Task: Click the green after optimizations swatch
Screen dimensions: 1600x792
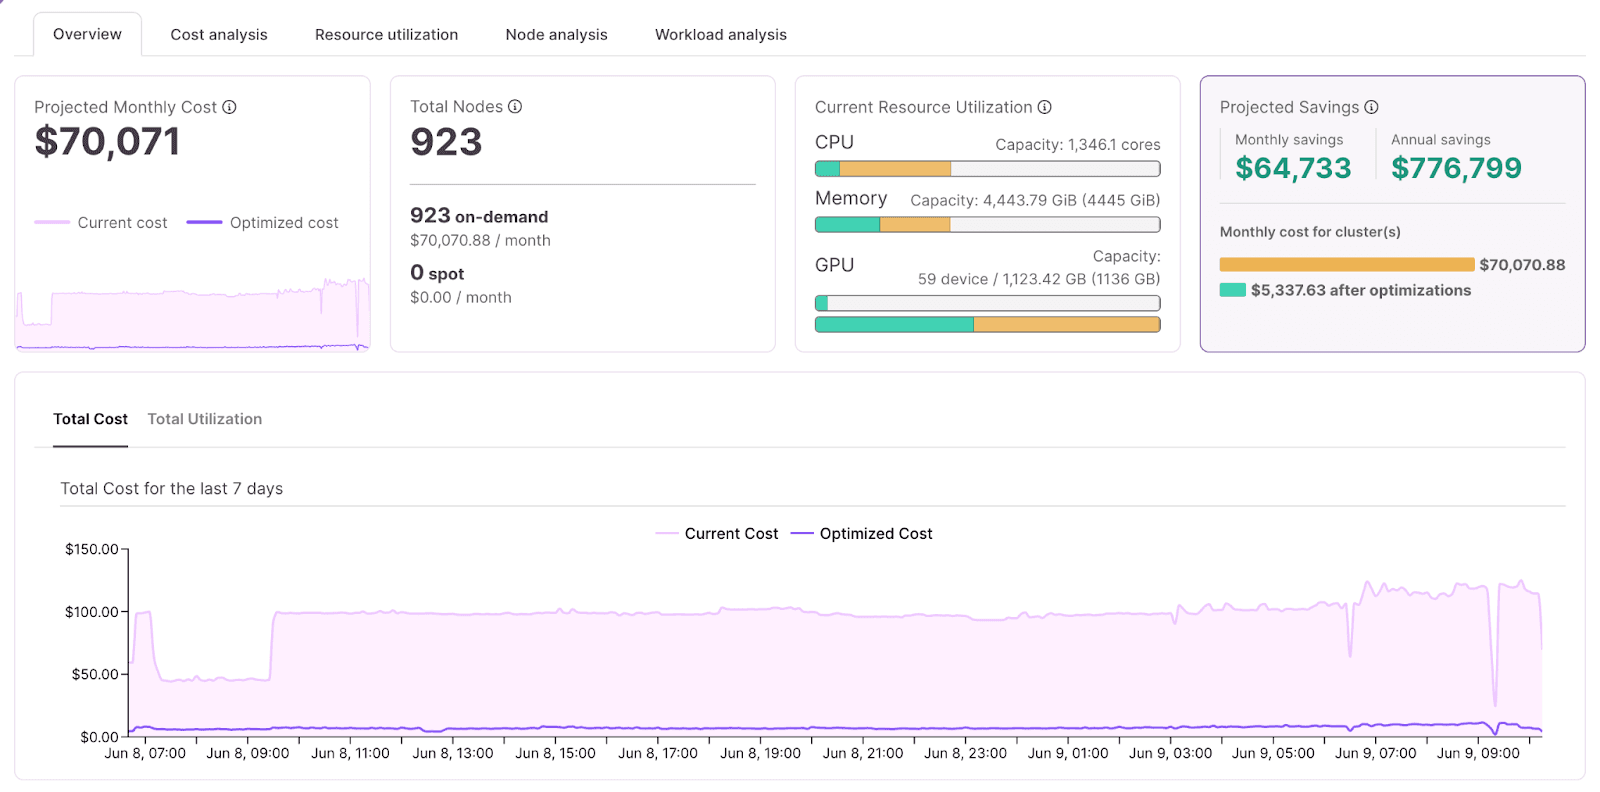Action: tap(1232, 290)
